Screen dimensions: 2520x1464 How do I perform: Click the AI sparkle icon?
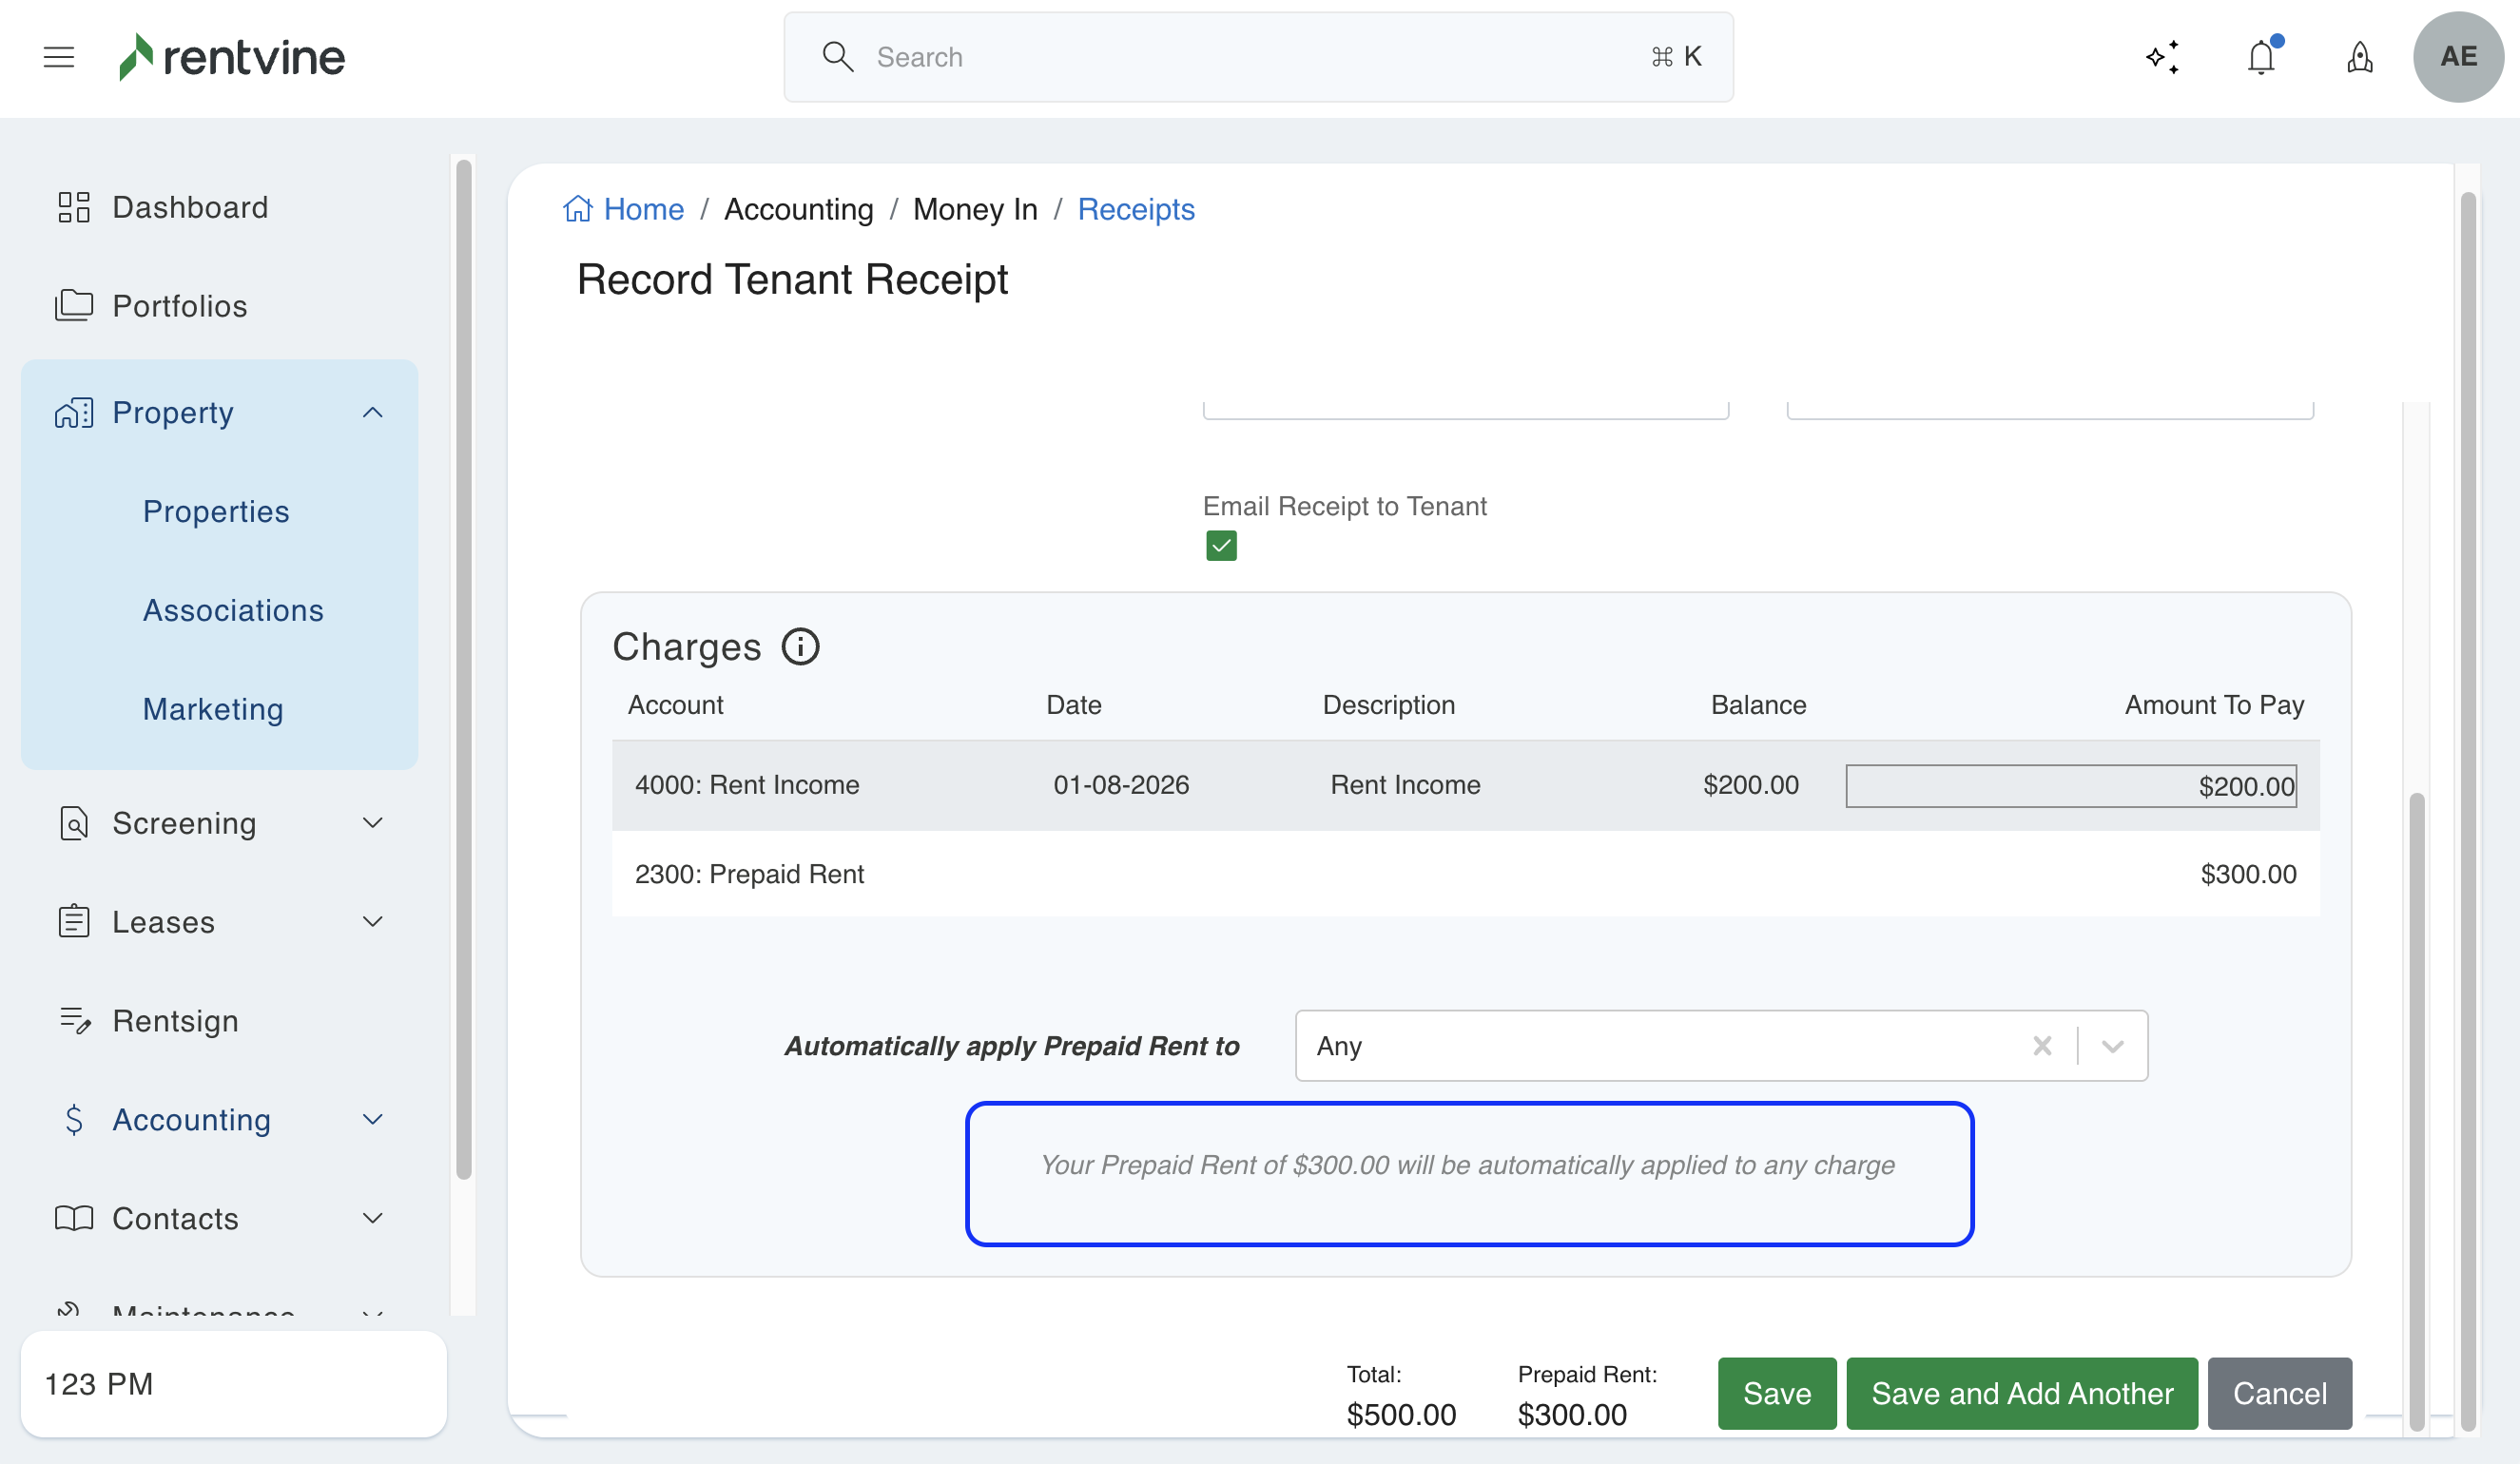click(2162, 57)
